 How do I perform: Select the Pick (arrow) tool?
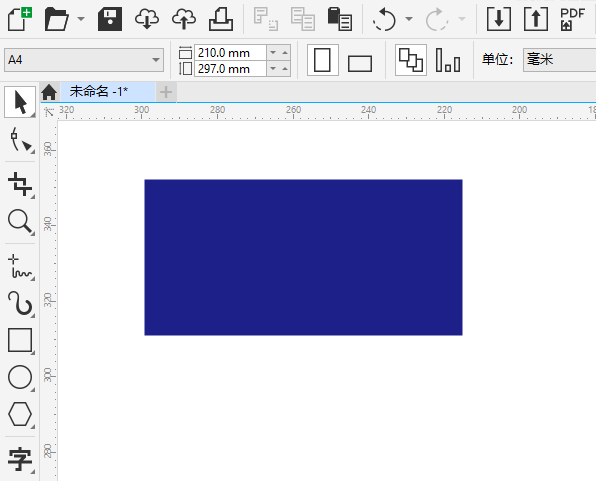(x=20, y=102)
